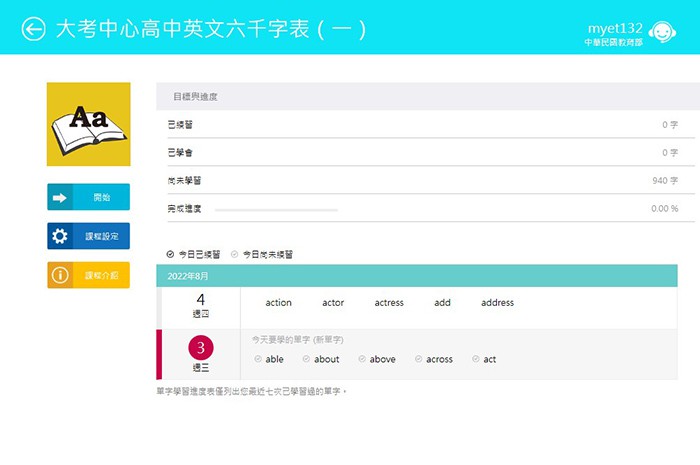Click the back arrow icon in header
This screenshot has width=700, height=465.
tap(34, 29)
